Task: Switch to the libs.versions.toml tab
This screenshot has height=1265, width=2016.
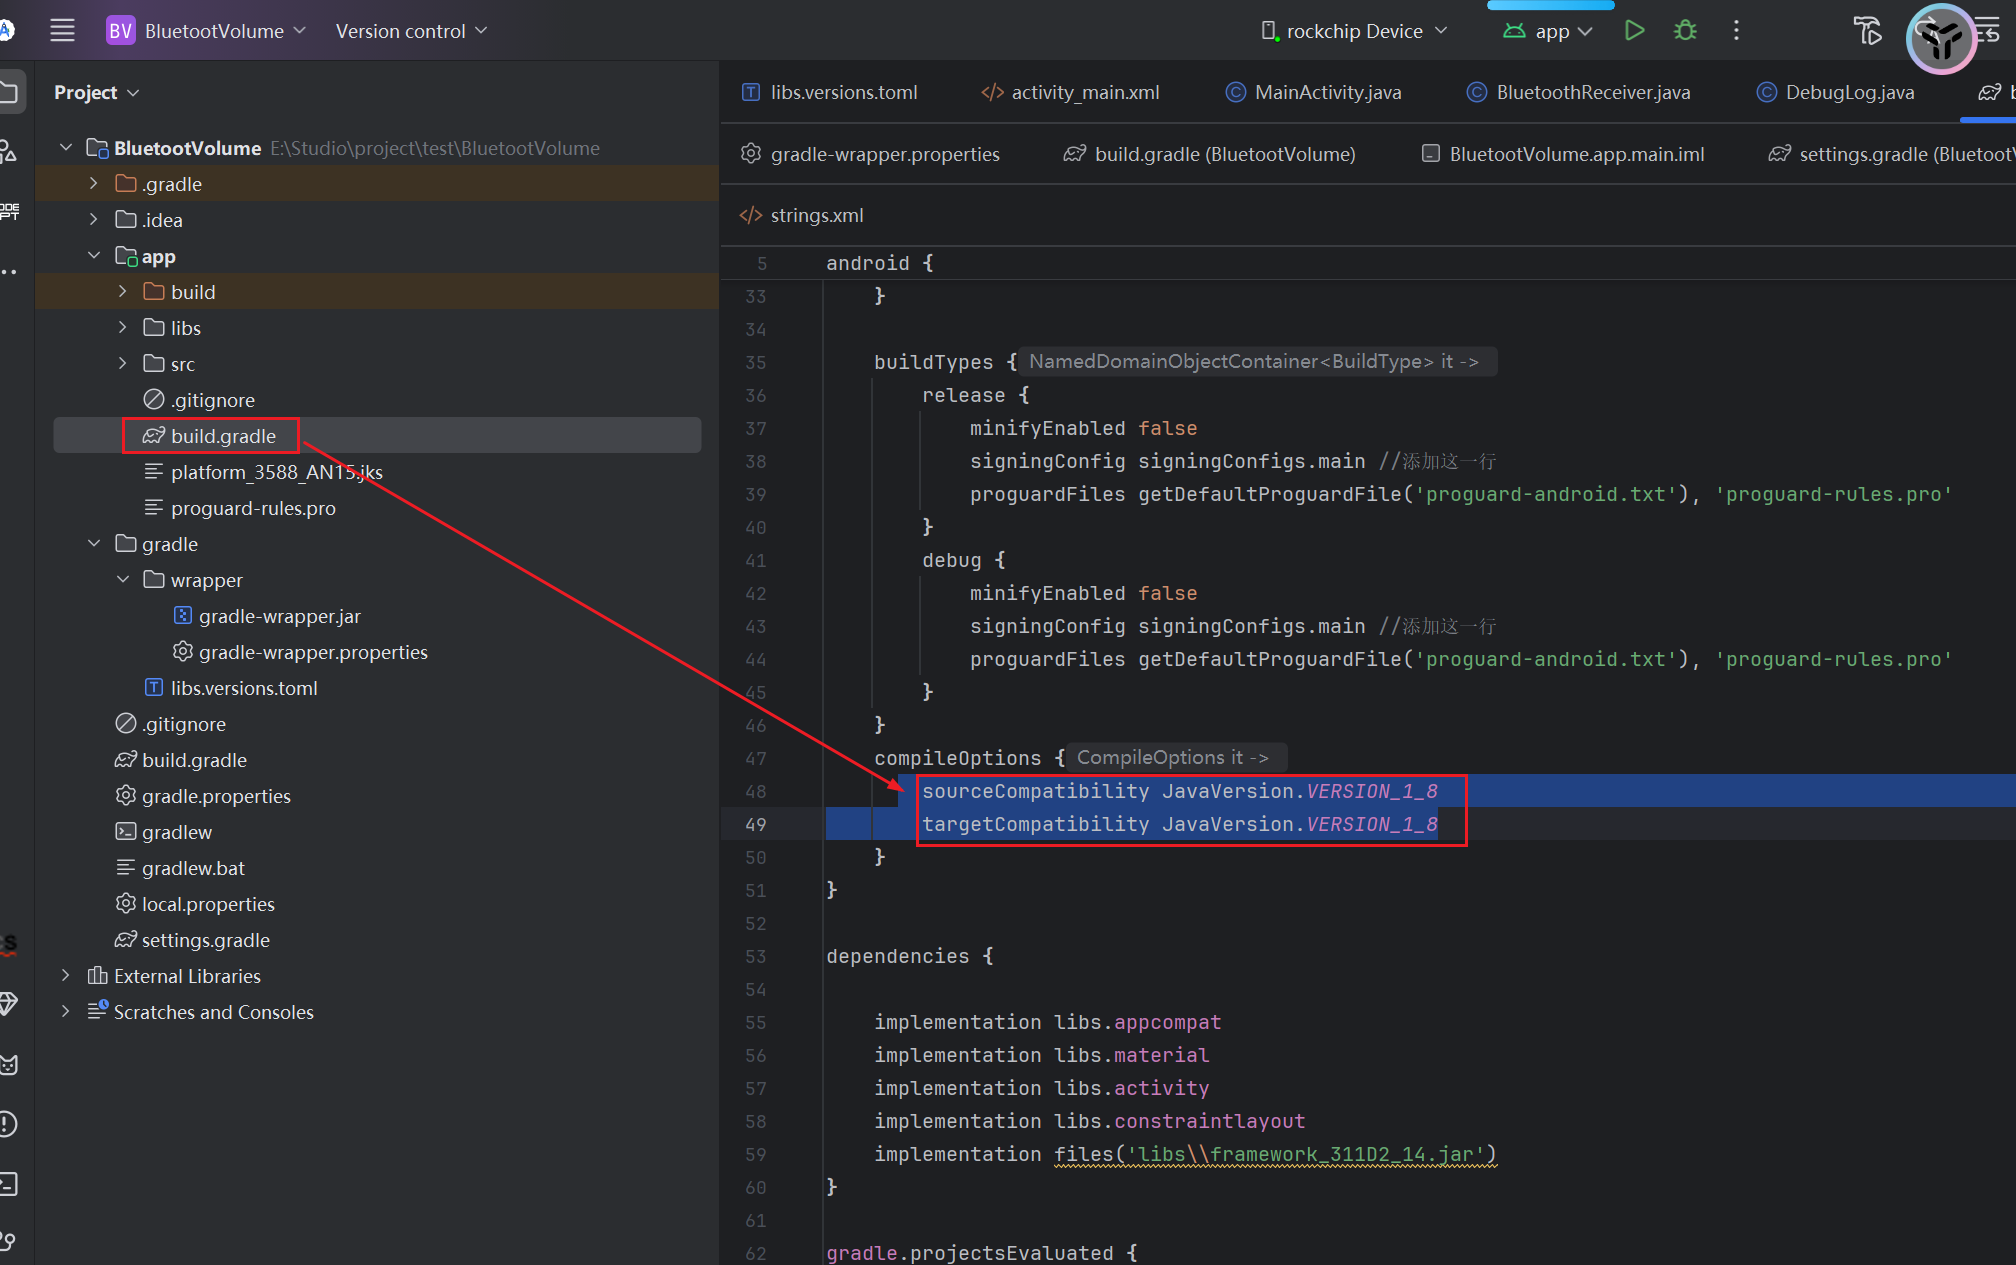Action: click(x=830, y=92)
